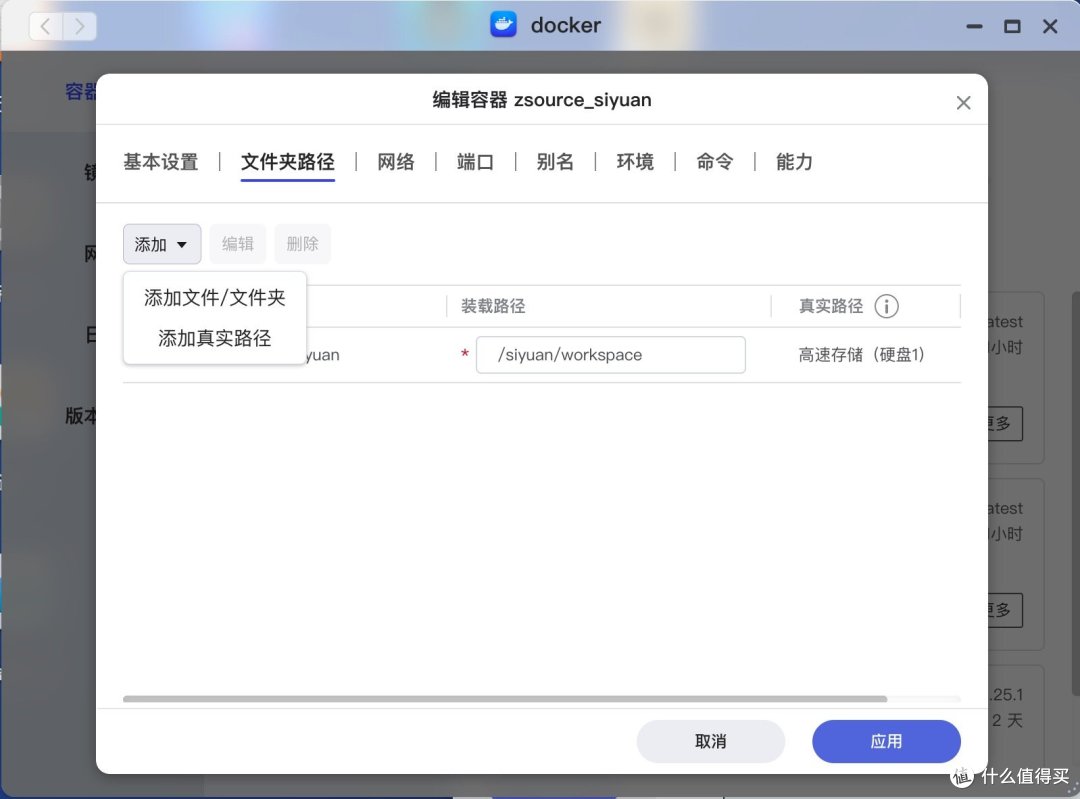Click the 真实路径 column header
The image size is (1080, 799).
831,306
